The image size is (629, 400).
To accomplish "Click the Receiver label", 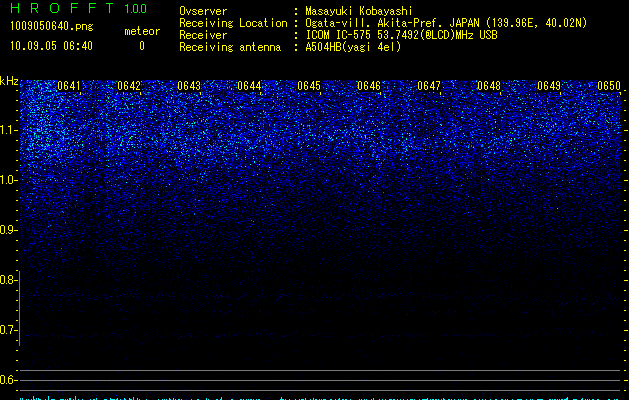I will (203, 35).
